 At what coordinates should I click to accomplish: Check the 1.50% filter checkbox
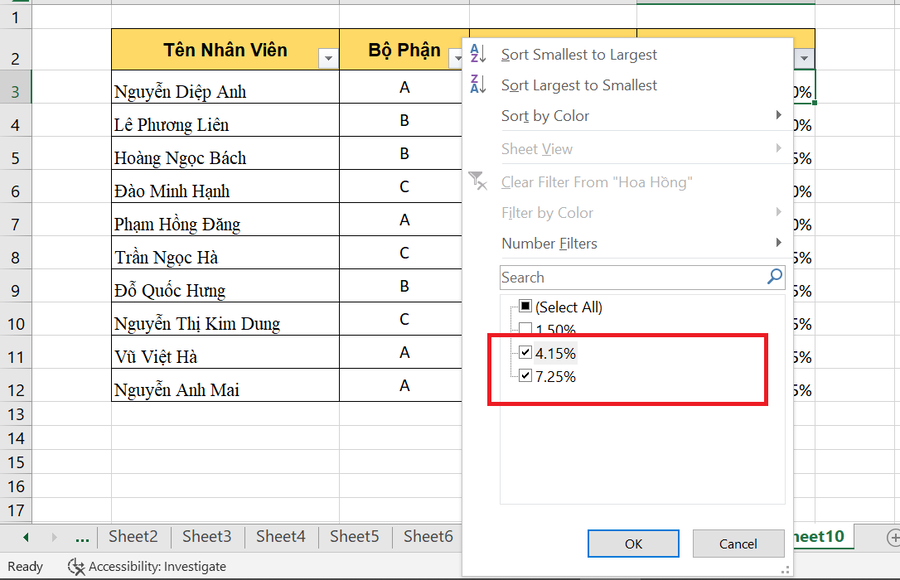[525, 328]
